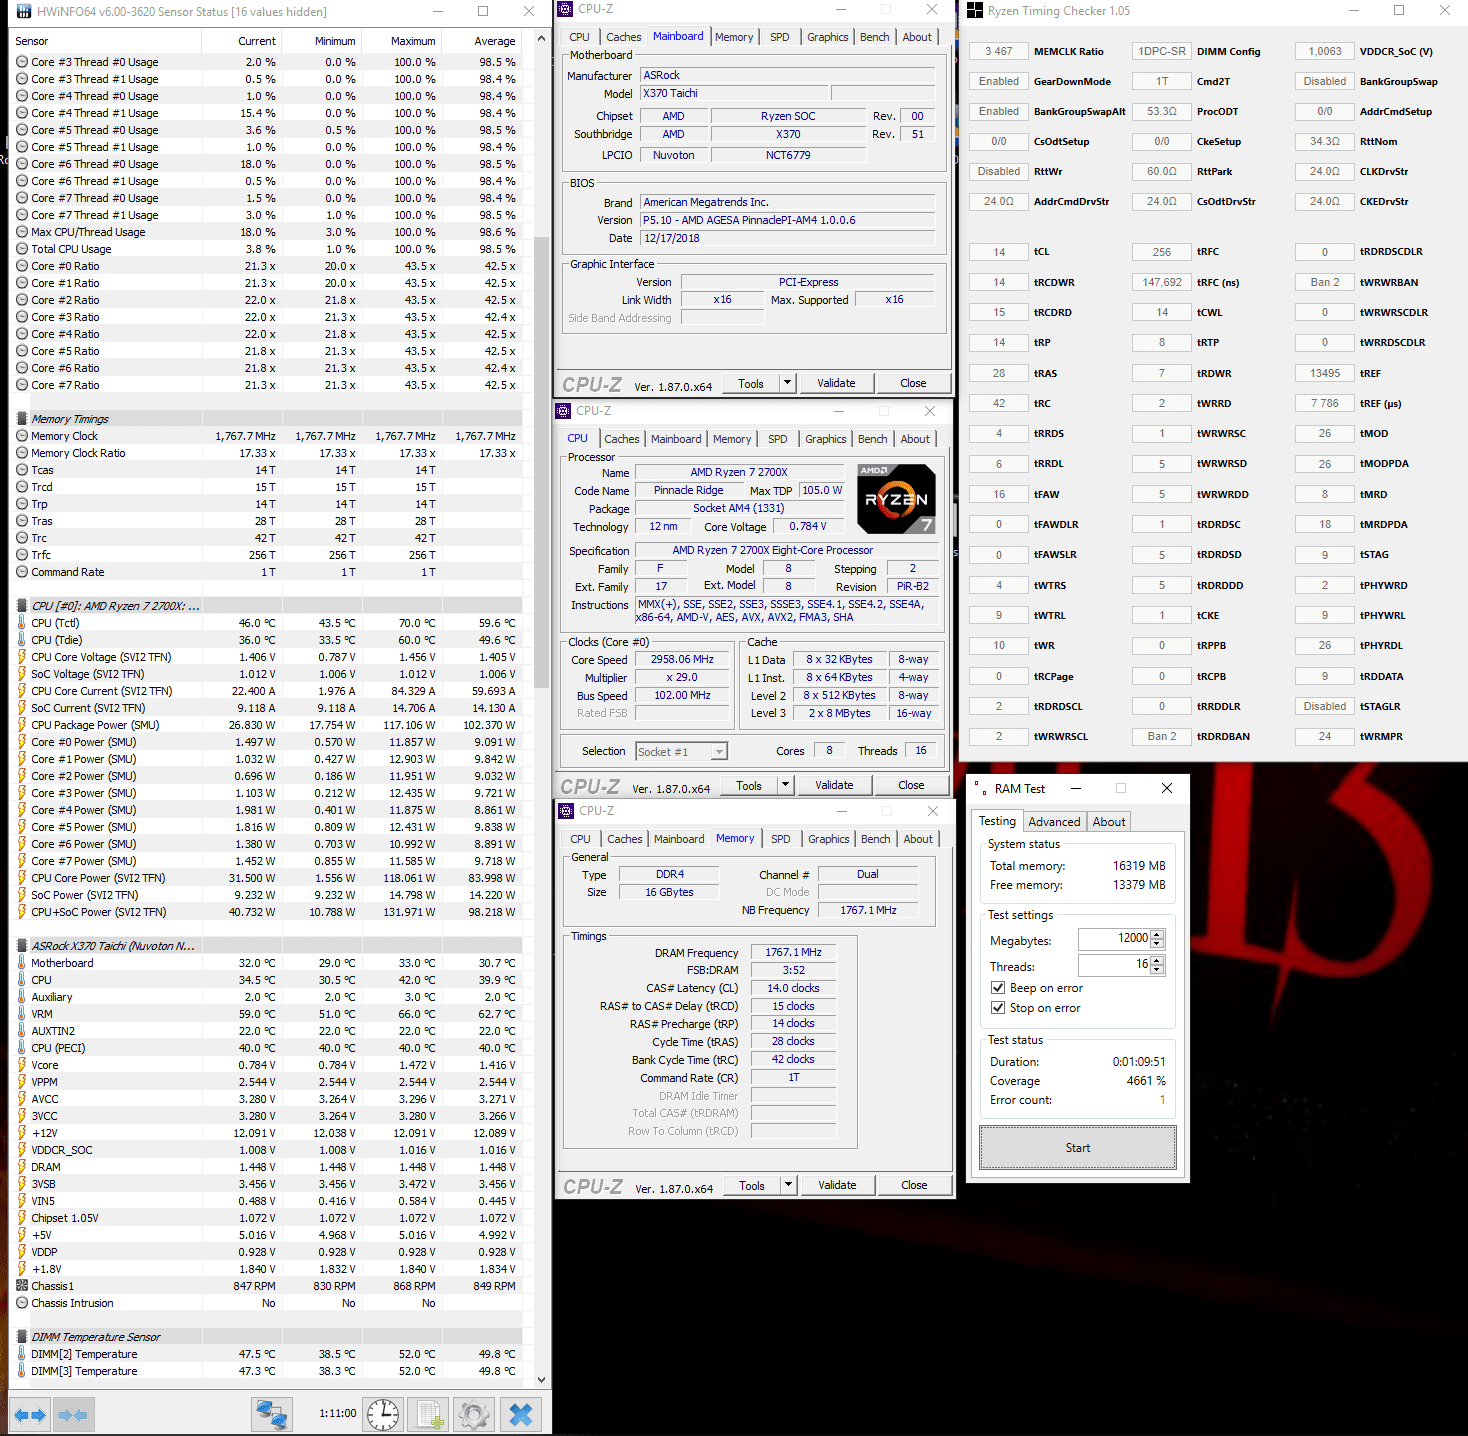The width and height of the screenshot is (1468, 1436).
Task: Click the Ryzen 7 logo in CPU-Z
Action: pos(897,499)
